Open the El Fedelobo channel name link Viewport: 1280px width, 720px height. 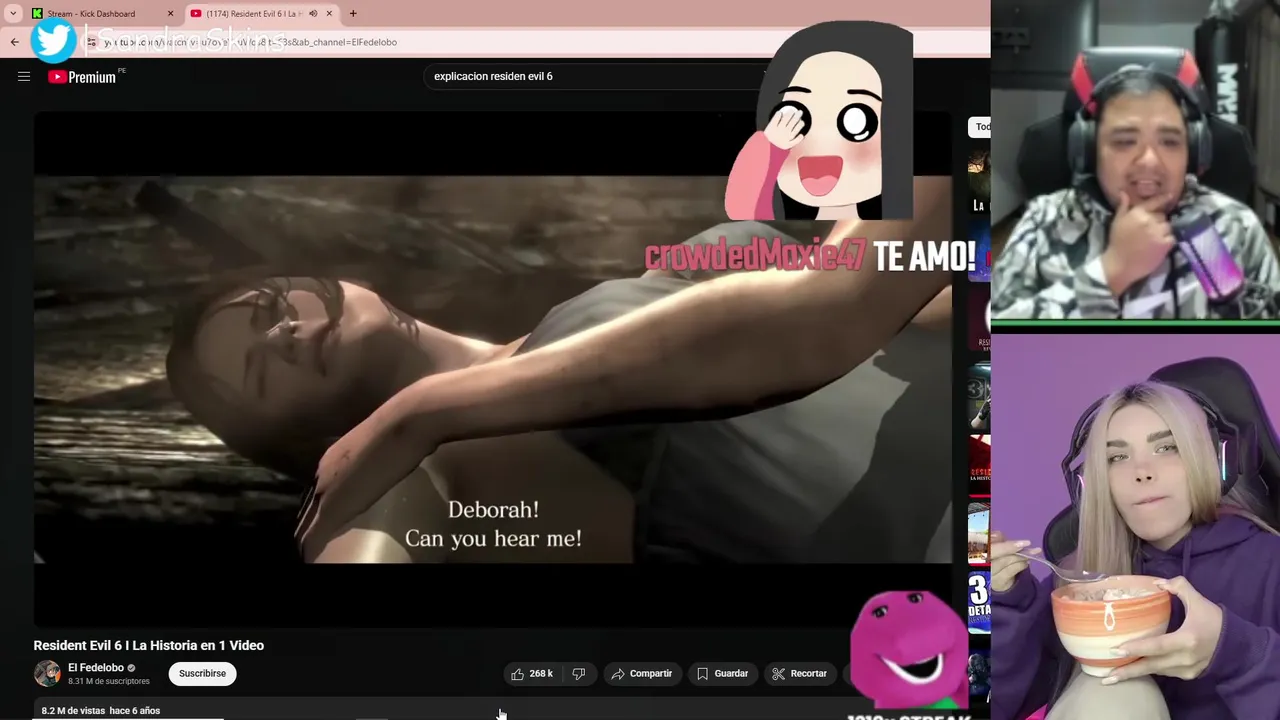96,668
